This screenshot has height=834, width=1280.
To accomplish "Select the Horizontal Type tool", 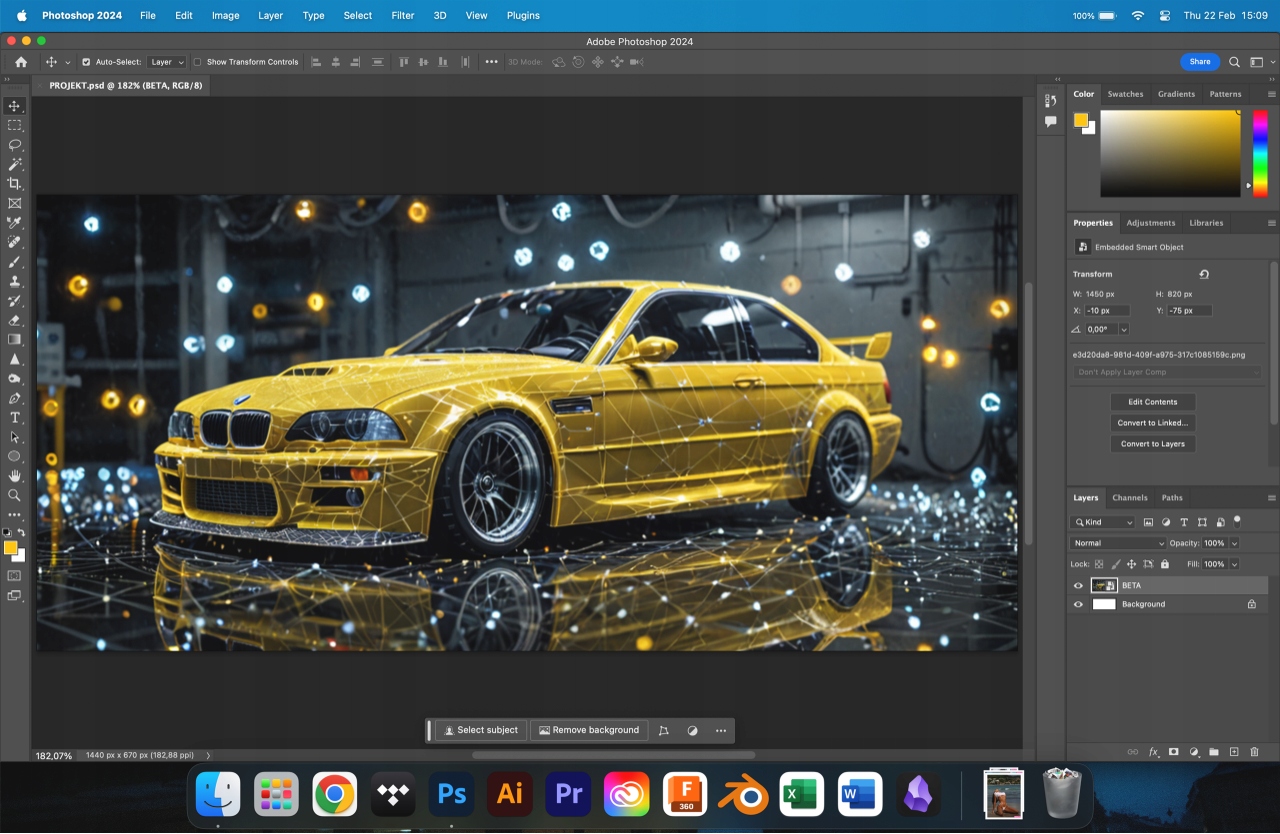I will (x=14, y=417).
